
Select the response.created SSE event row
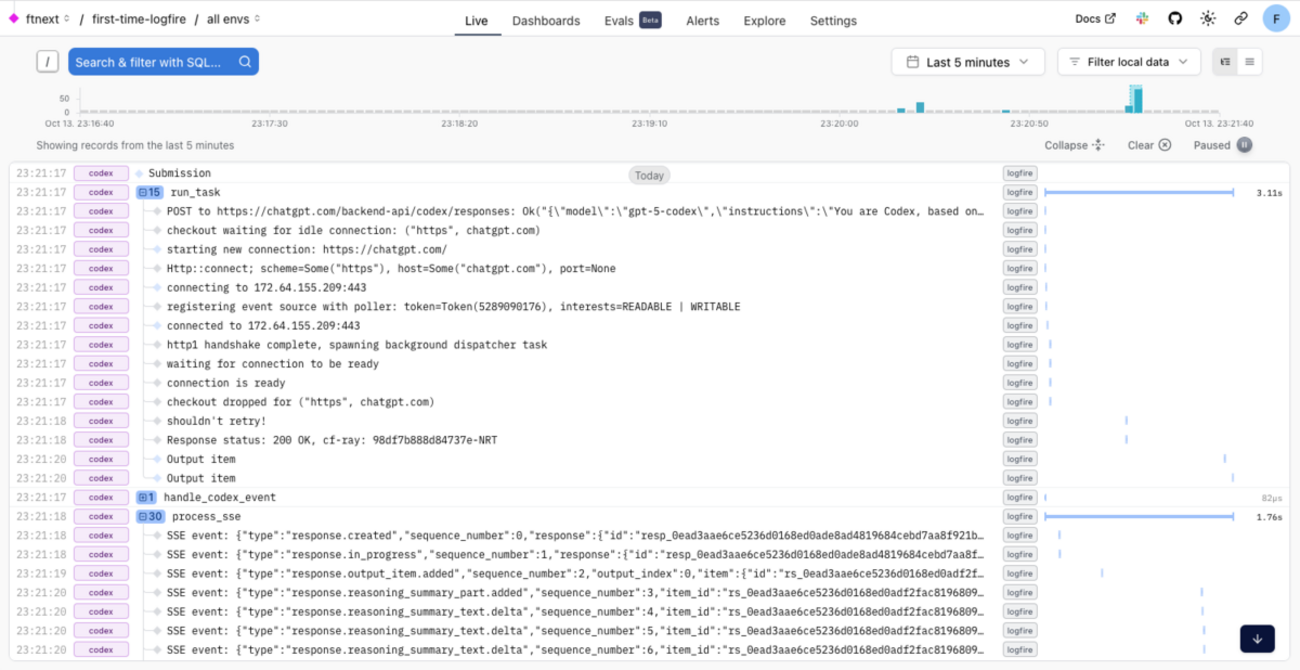pyautogui.click(x=650, y=536)
